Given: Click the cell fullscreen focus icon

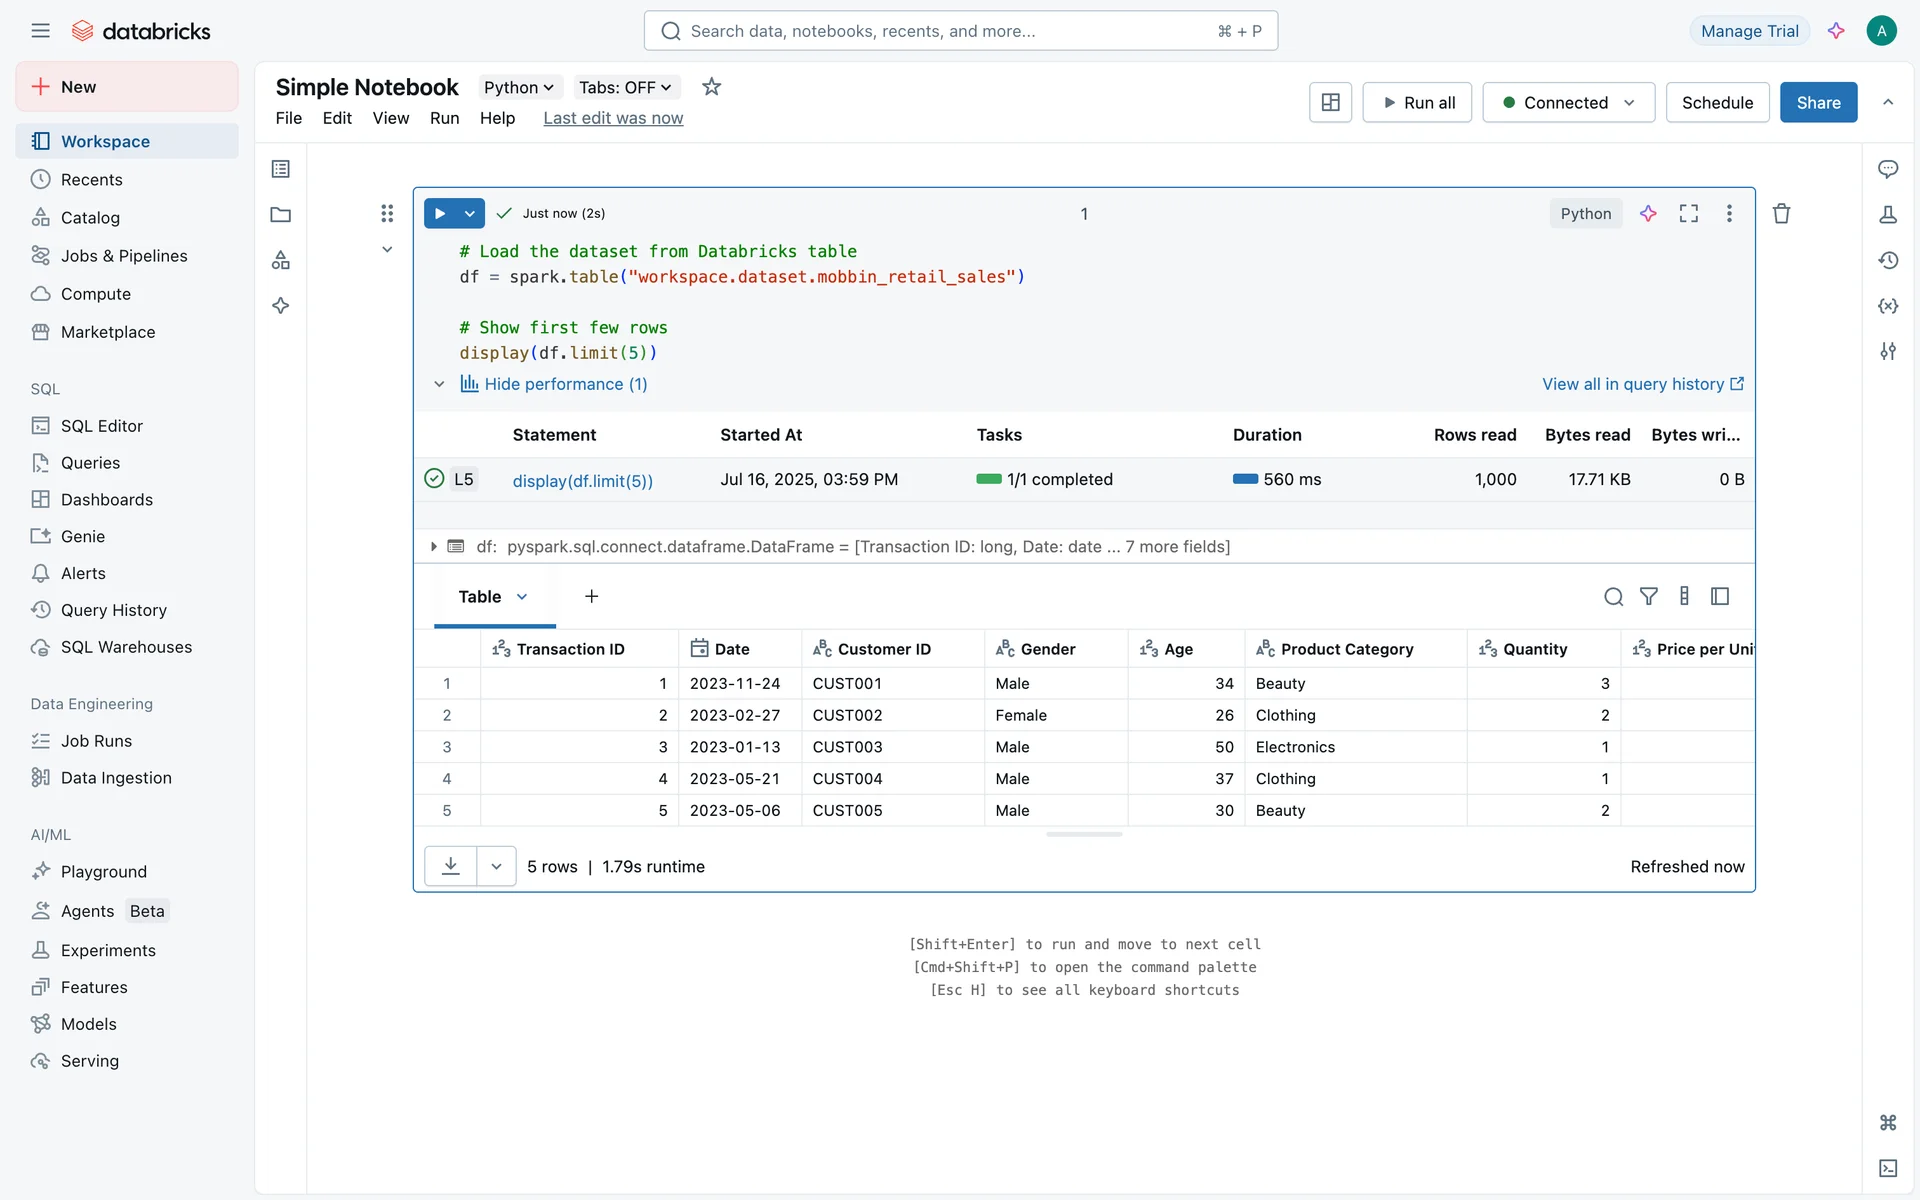Looking at the screenshot, I should point(1689,213).
